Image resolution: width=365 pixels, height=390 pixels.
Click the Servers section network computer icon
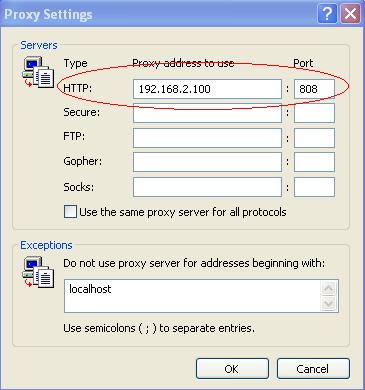point(38,72)
